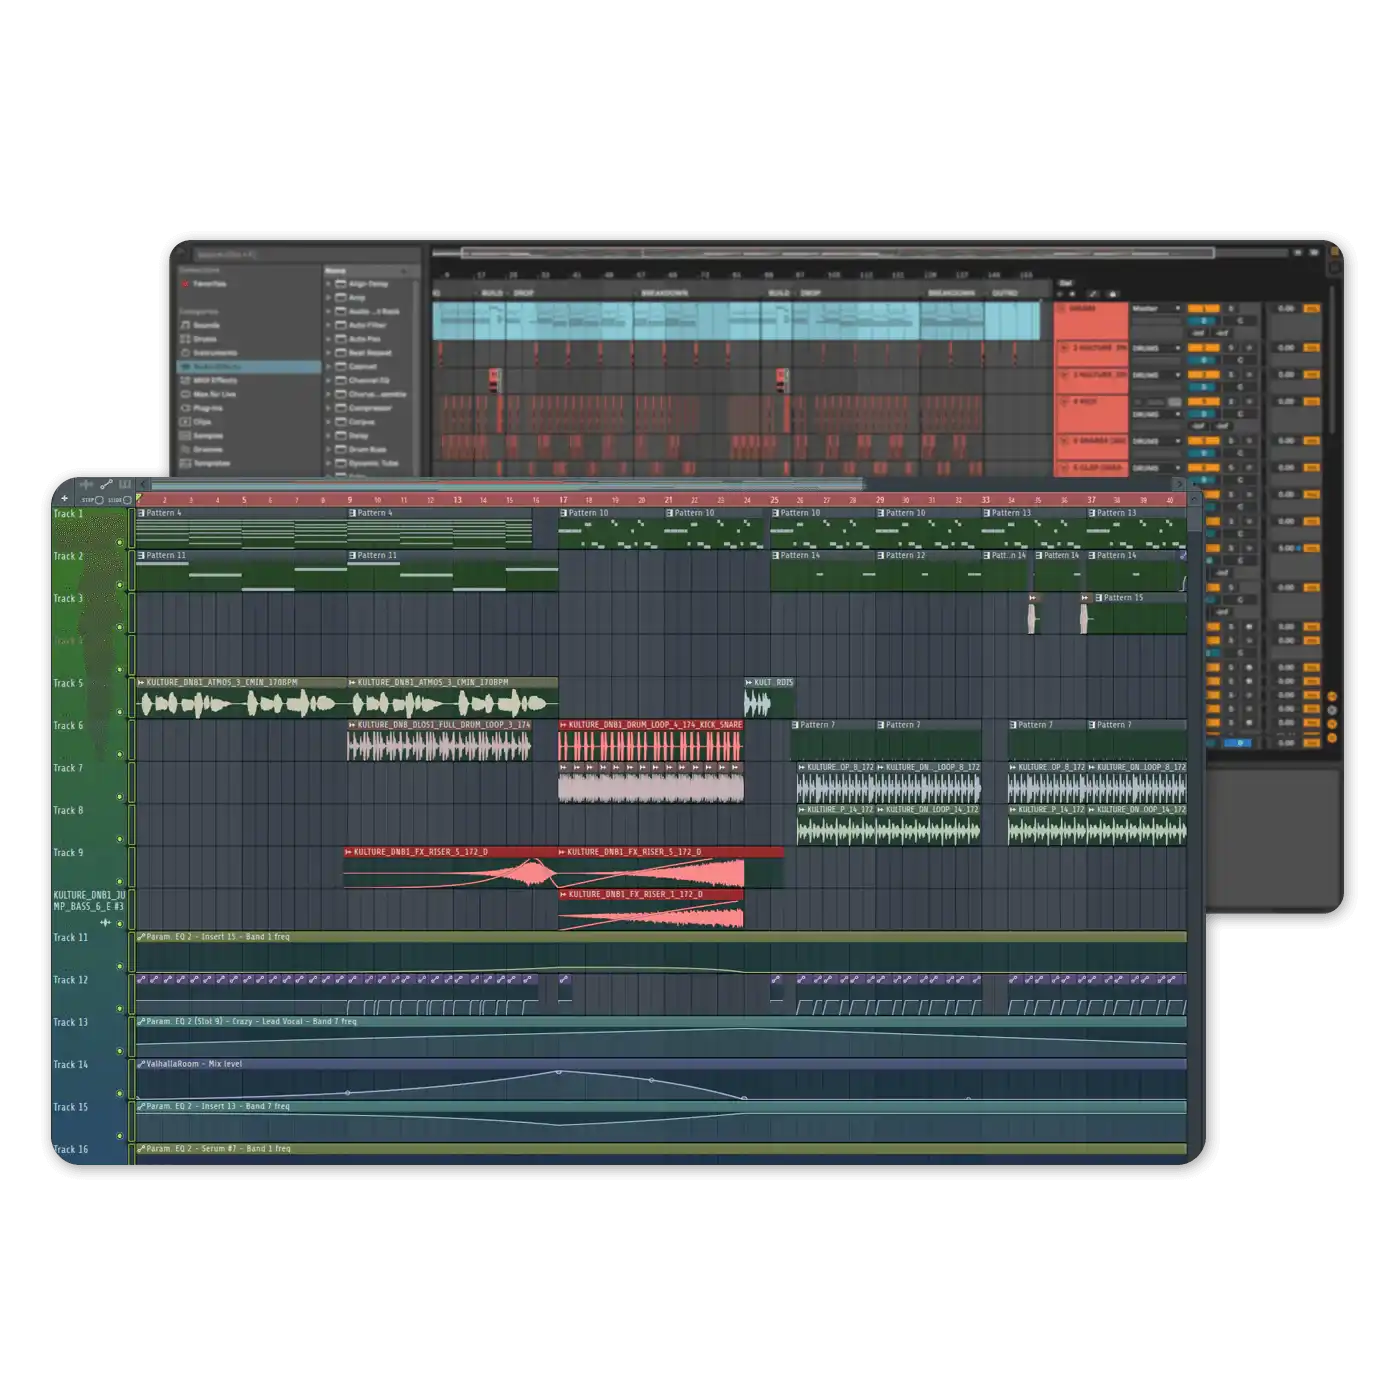Click the 0.00 volume field on 4 KICK track

pyautogui.click(x=1287, y=401)
